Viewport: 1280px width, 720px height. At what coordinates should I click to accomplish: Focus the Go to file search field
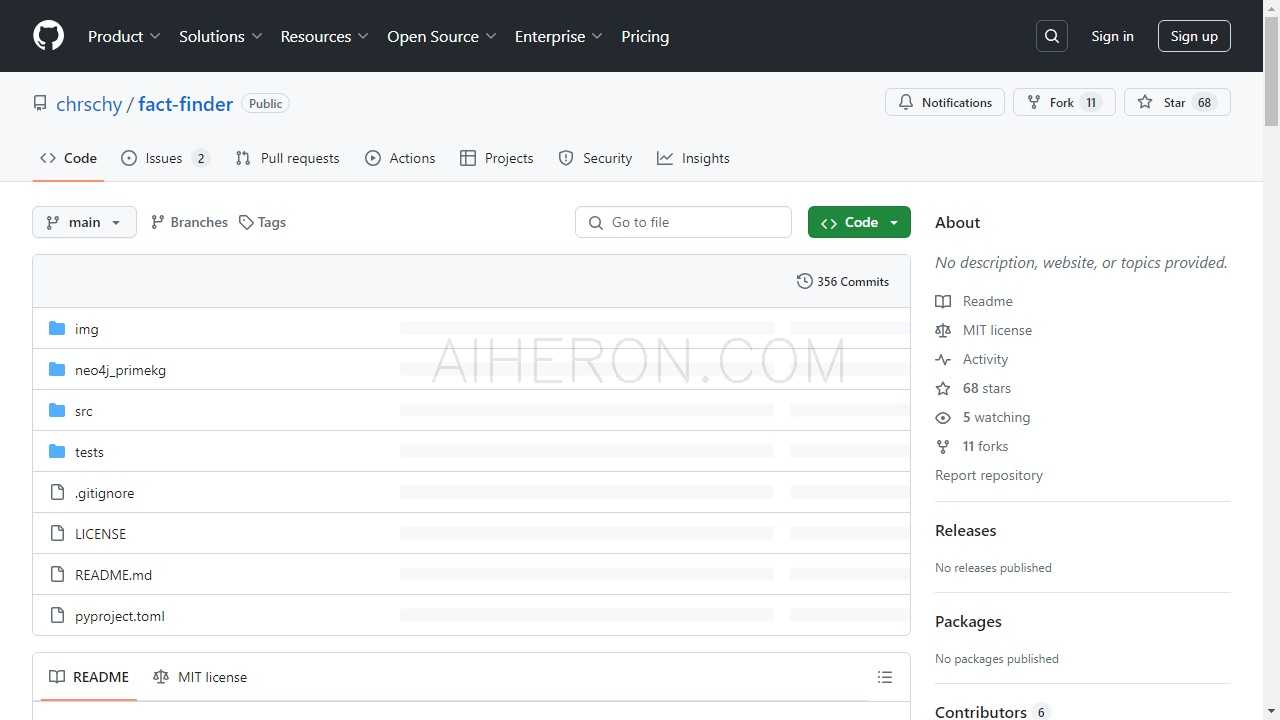[x=683, y=222]
